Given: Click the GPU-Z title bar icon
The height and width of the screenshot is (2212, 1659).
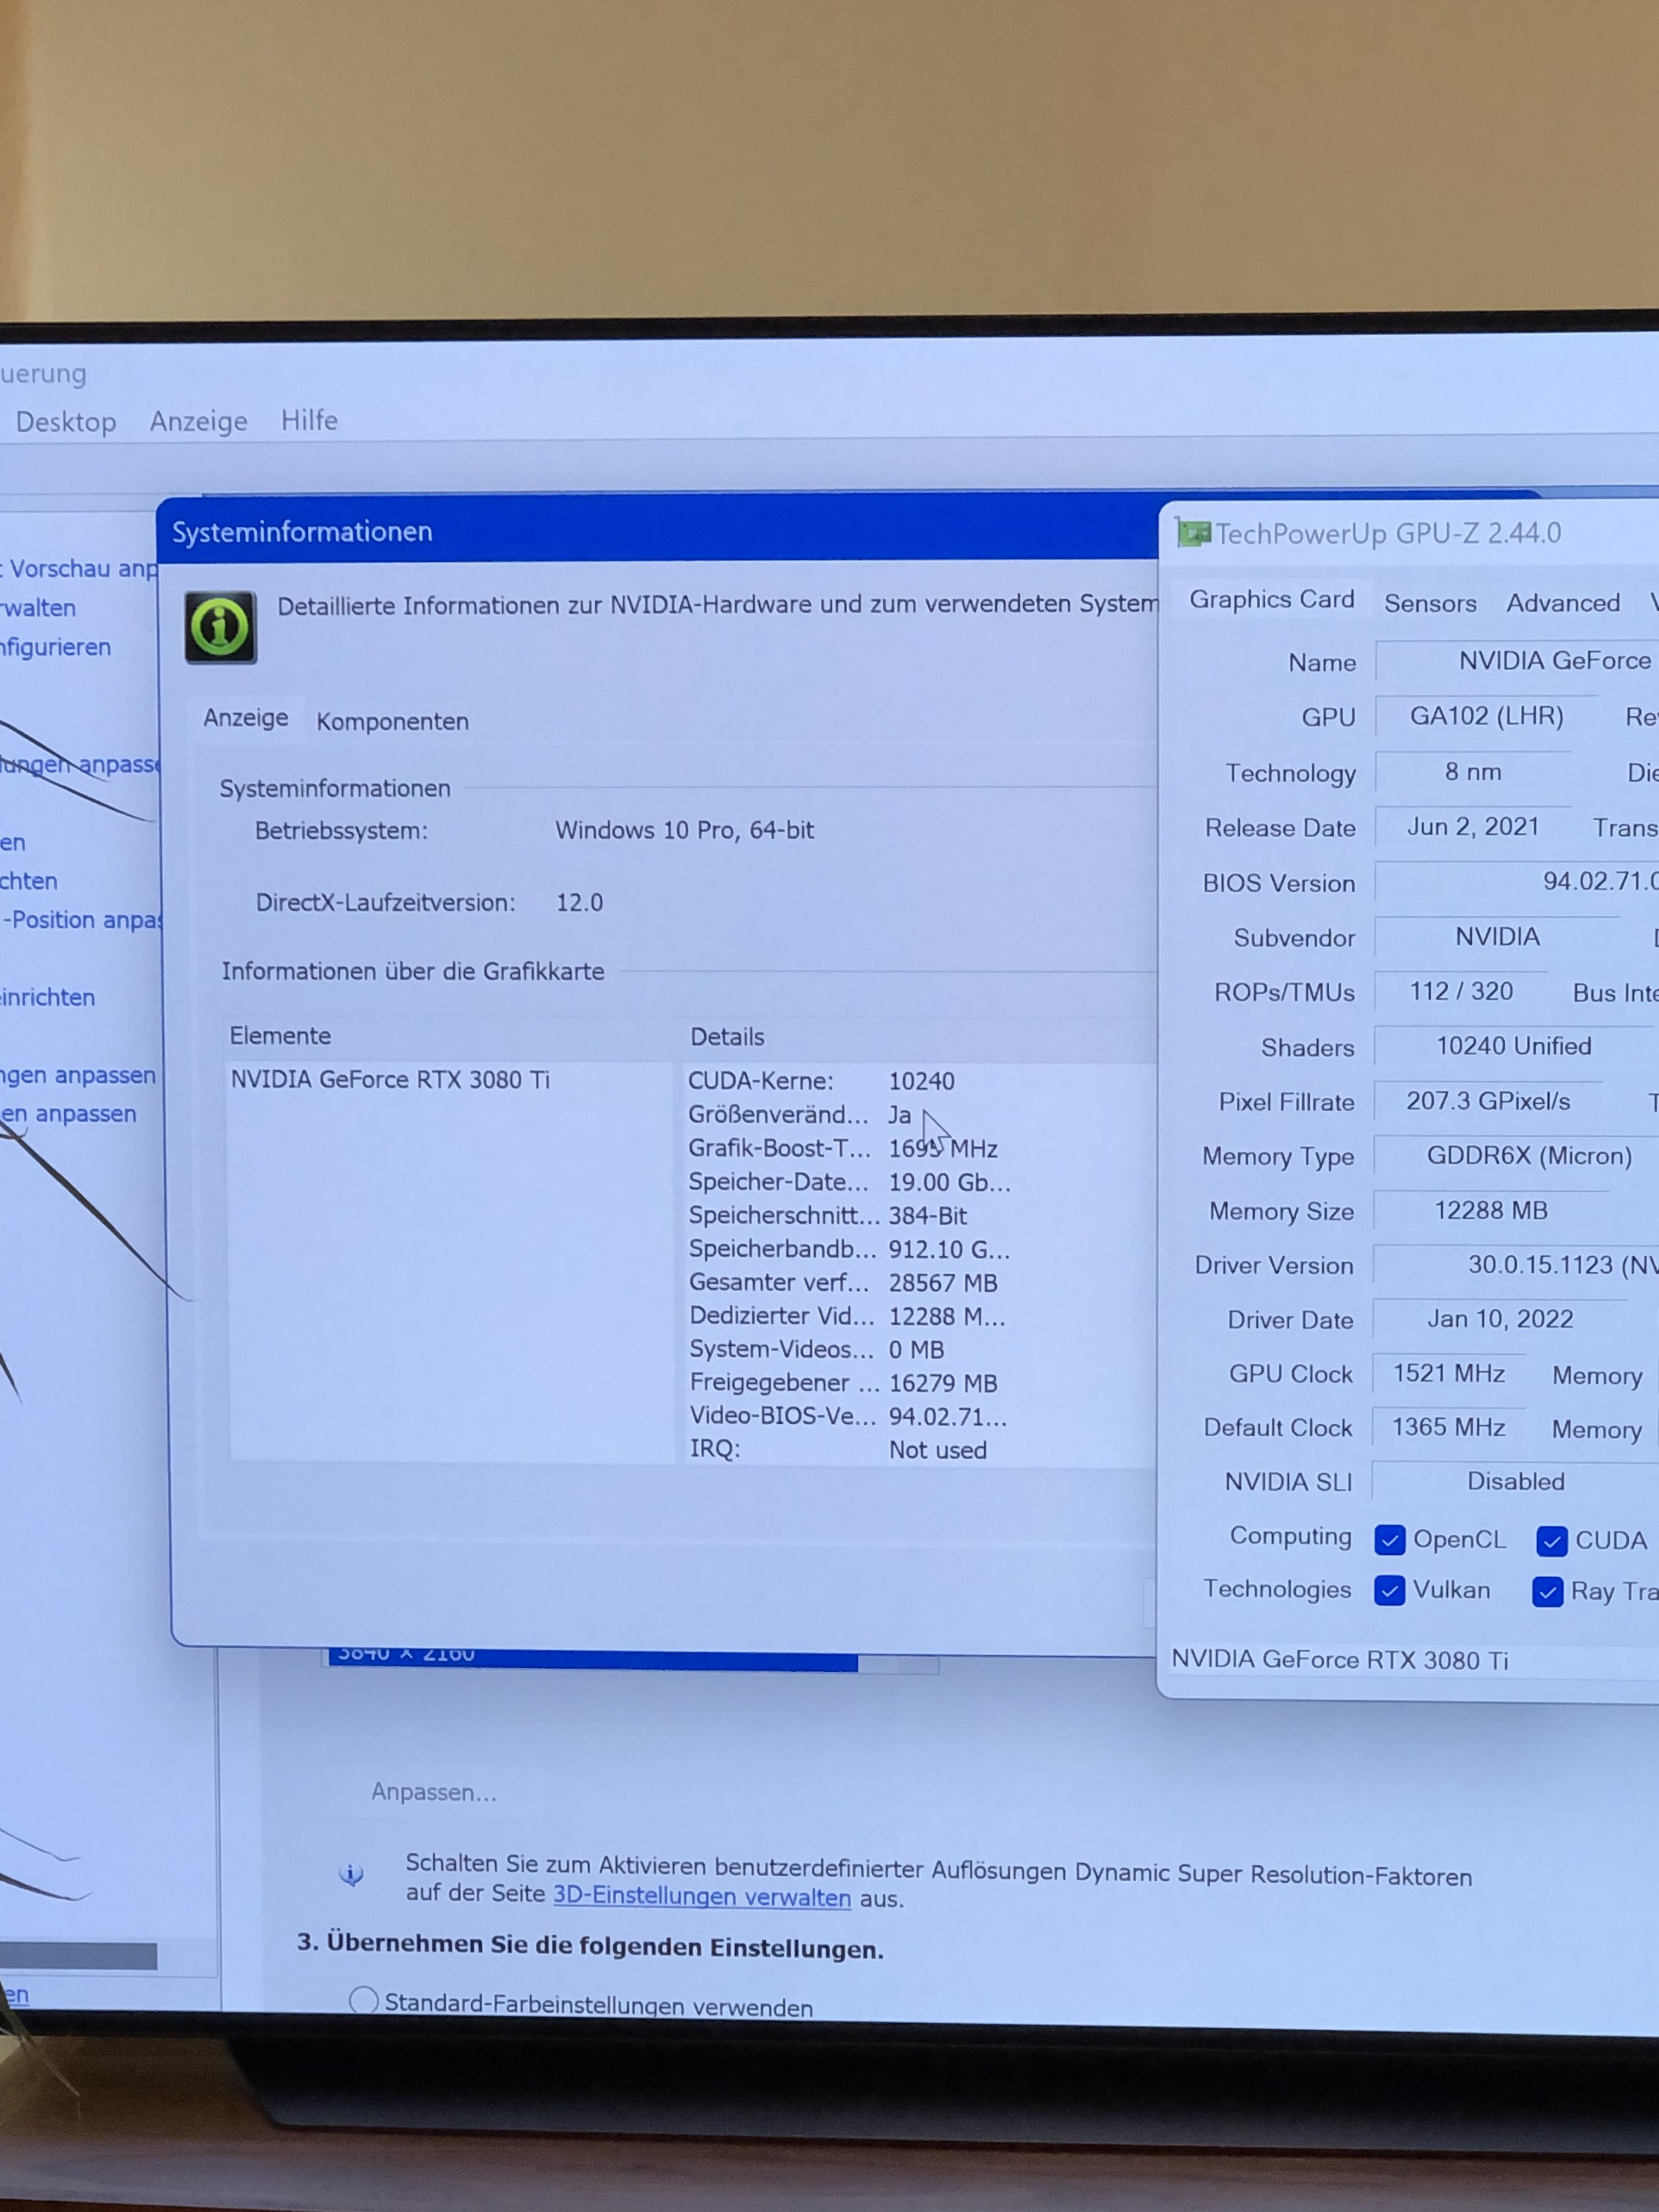Looking at the screenshot, I should tap(1193, 534).
